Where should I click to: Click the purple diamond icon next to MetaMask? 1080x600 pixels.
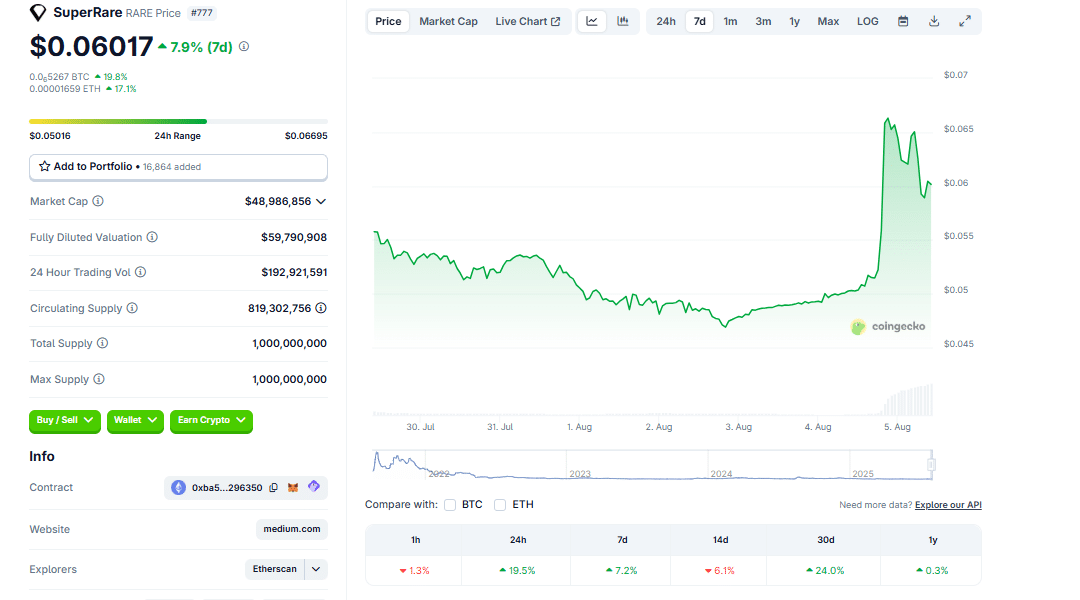tap(314, 486)
